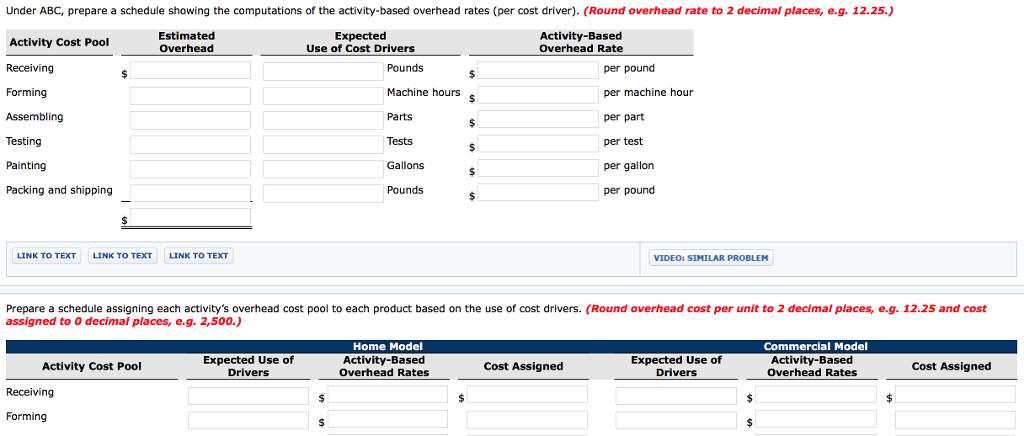Click Commercial Model Receiving cost assigned field
The image size is (1024, 436).
pyautogui.click(x=955, y=395)
